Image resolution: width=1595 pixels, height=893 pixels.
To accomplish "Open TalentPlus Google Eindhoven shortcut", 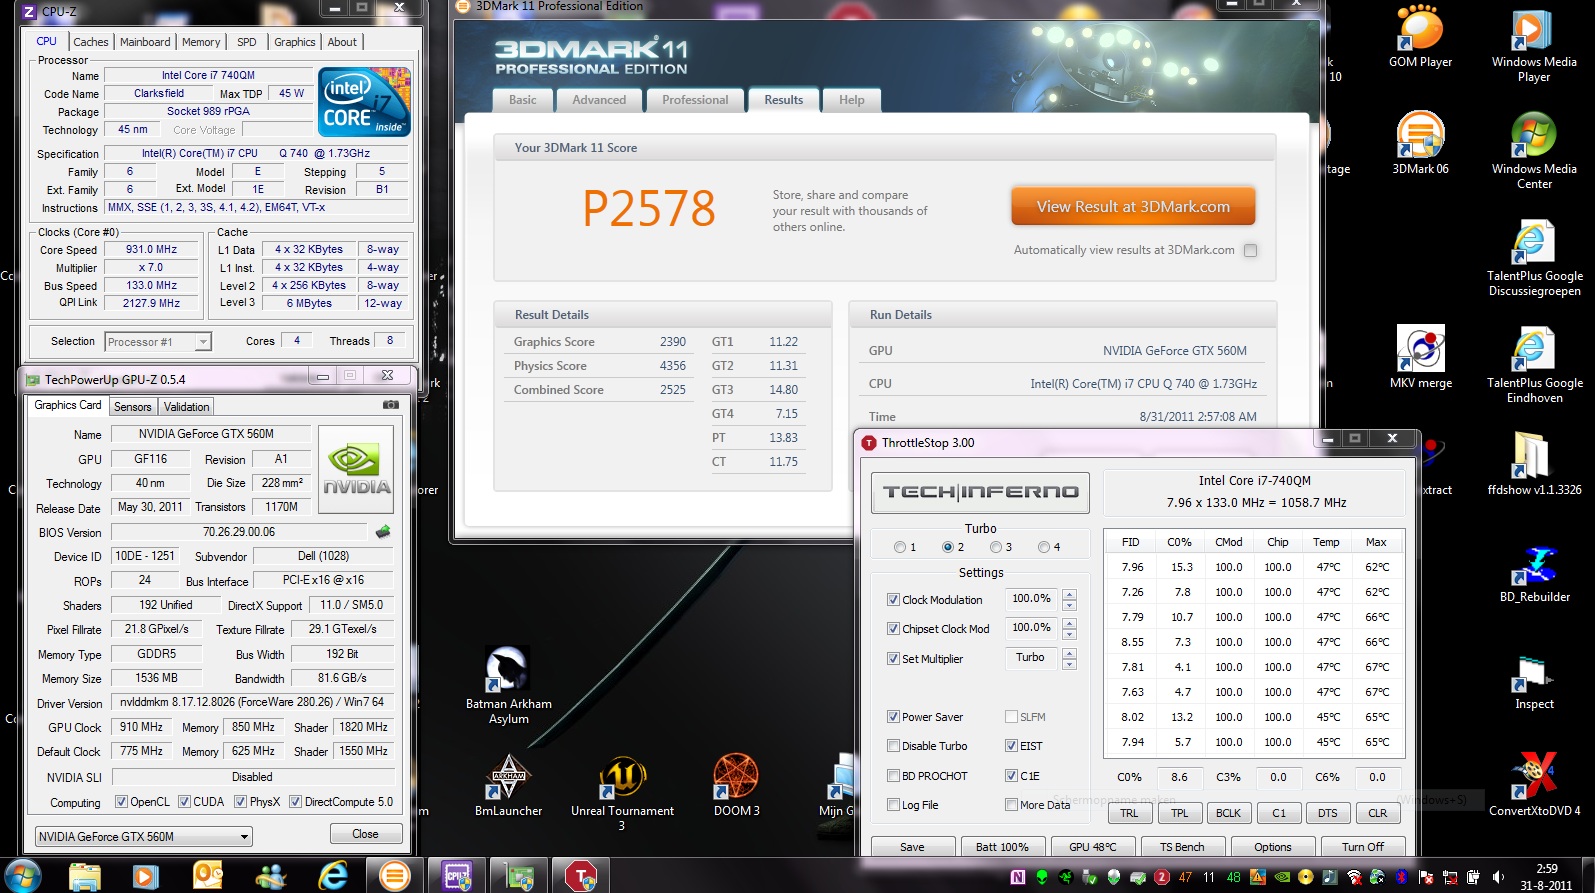I will pyautogui.click(x=1534, y=365).
